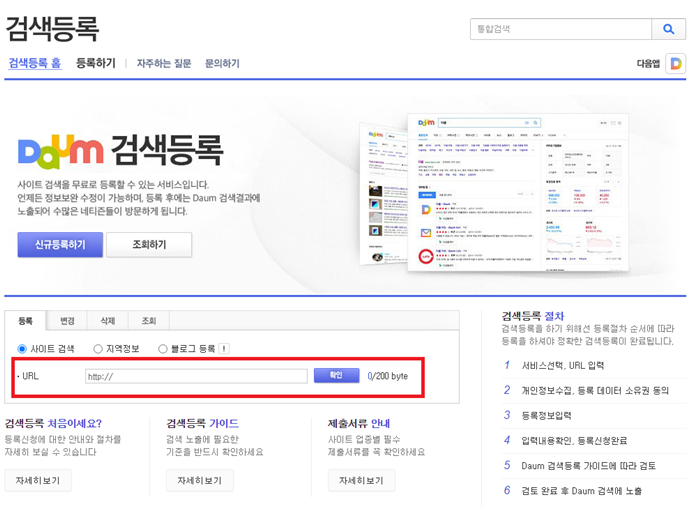Click step 5 Daum 검색등록 가이드에 따라 검토
Screen dimensions: 700x531
point(588,465)
